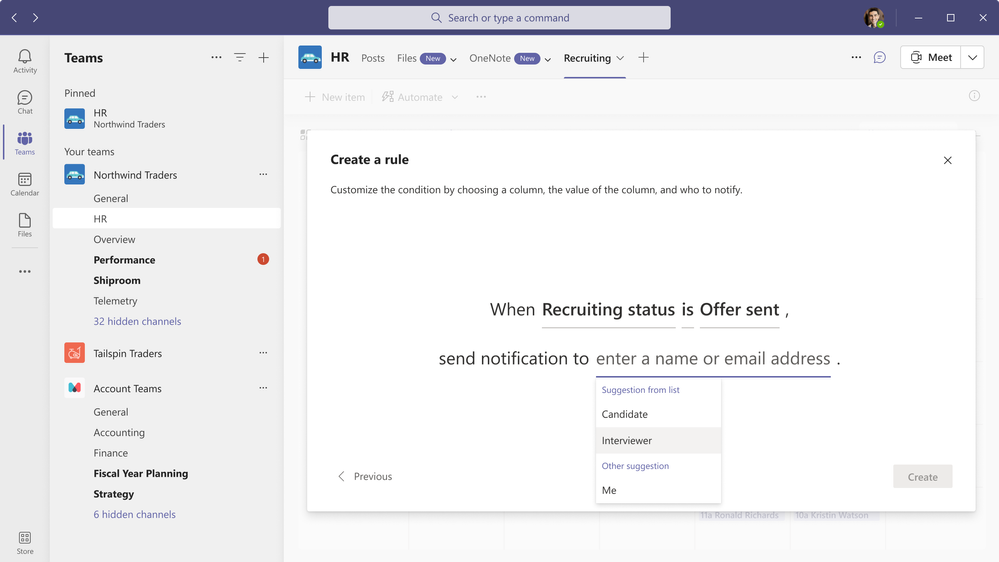This screenshot has width=999, height=562.
Task: Show more apps ellipsis in left rail
Action: click(25, 271)
